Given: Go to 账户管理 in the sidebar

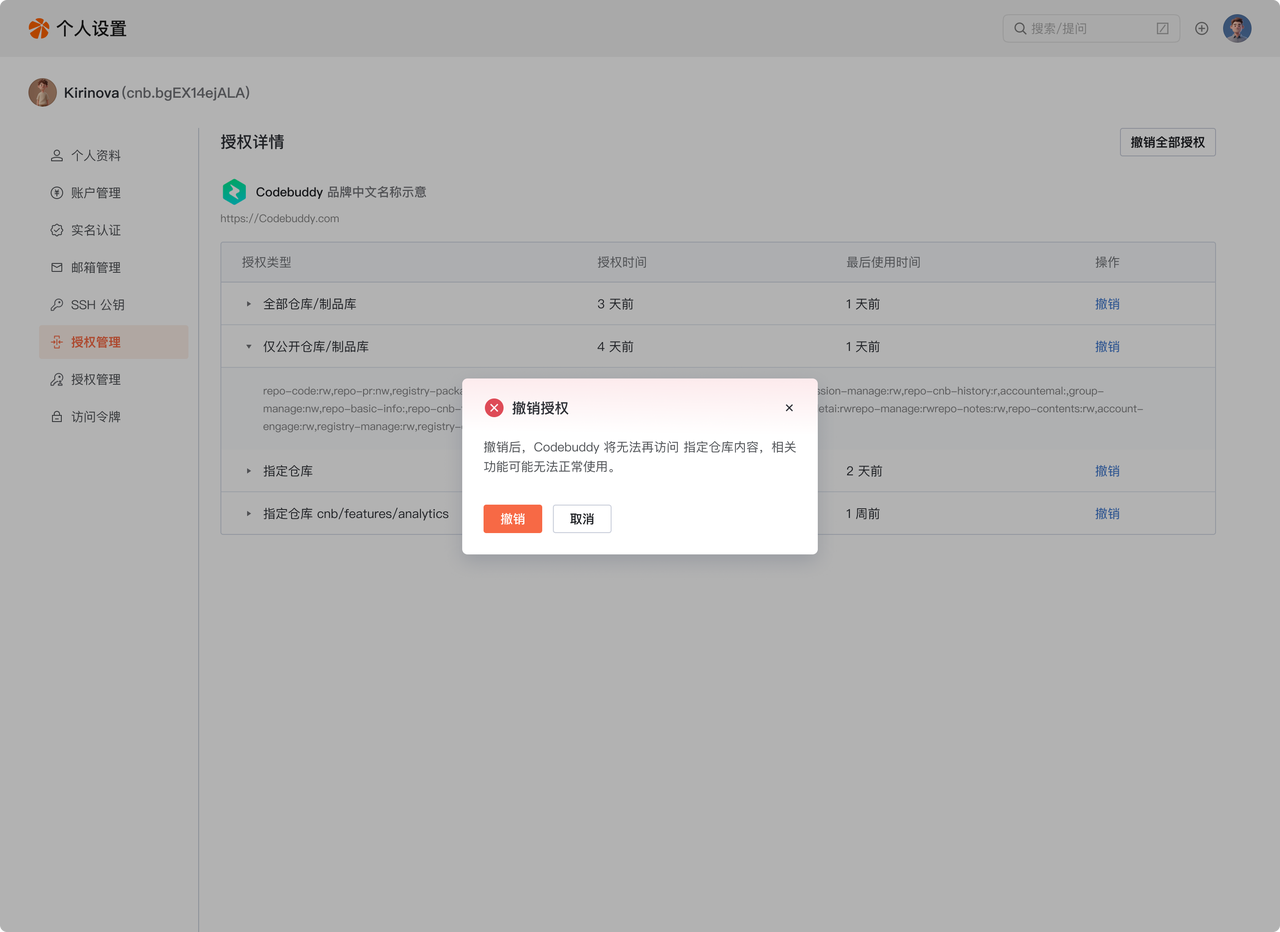Looking at the screenshot, I should 96,193.
